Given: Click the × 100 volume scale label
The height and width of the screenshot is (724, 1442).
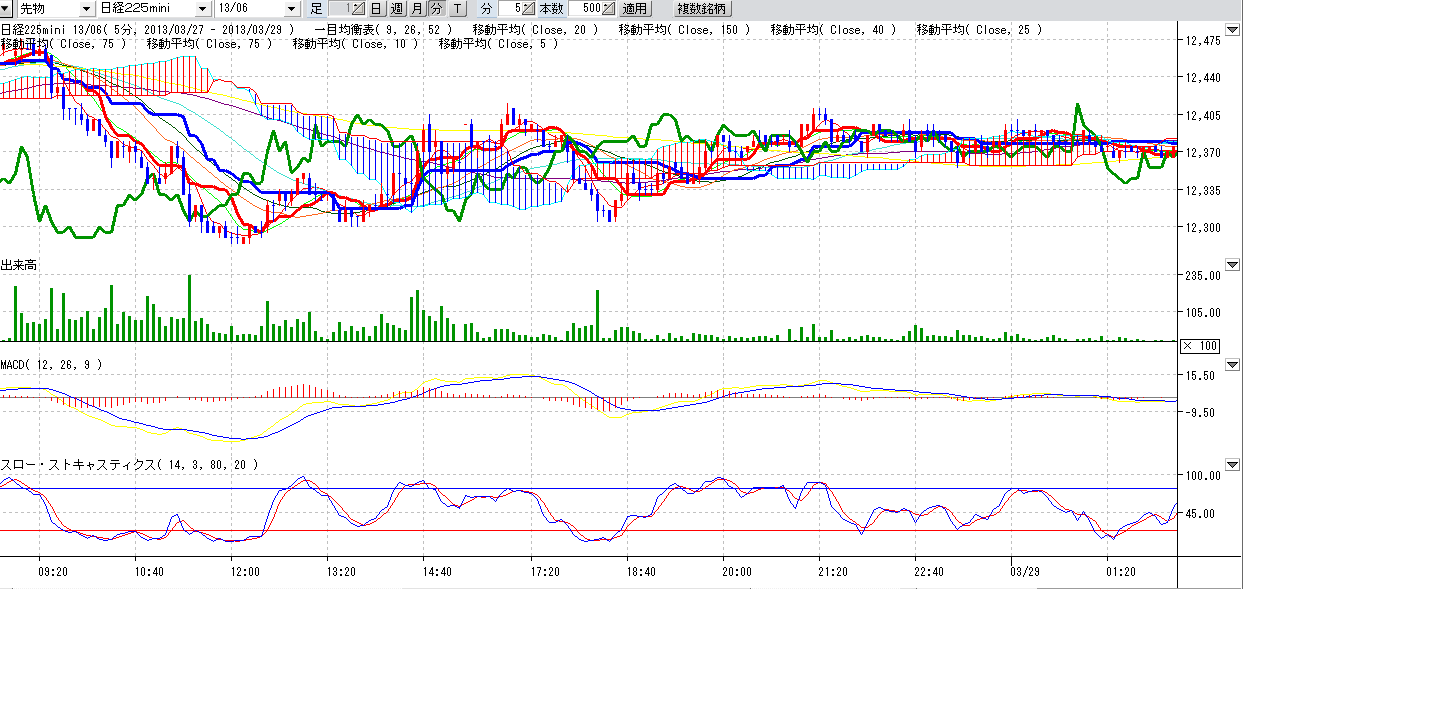Looking at the screenshot, I should (x=1200, y=345).
